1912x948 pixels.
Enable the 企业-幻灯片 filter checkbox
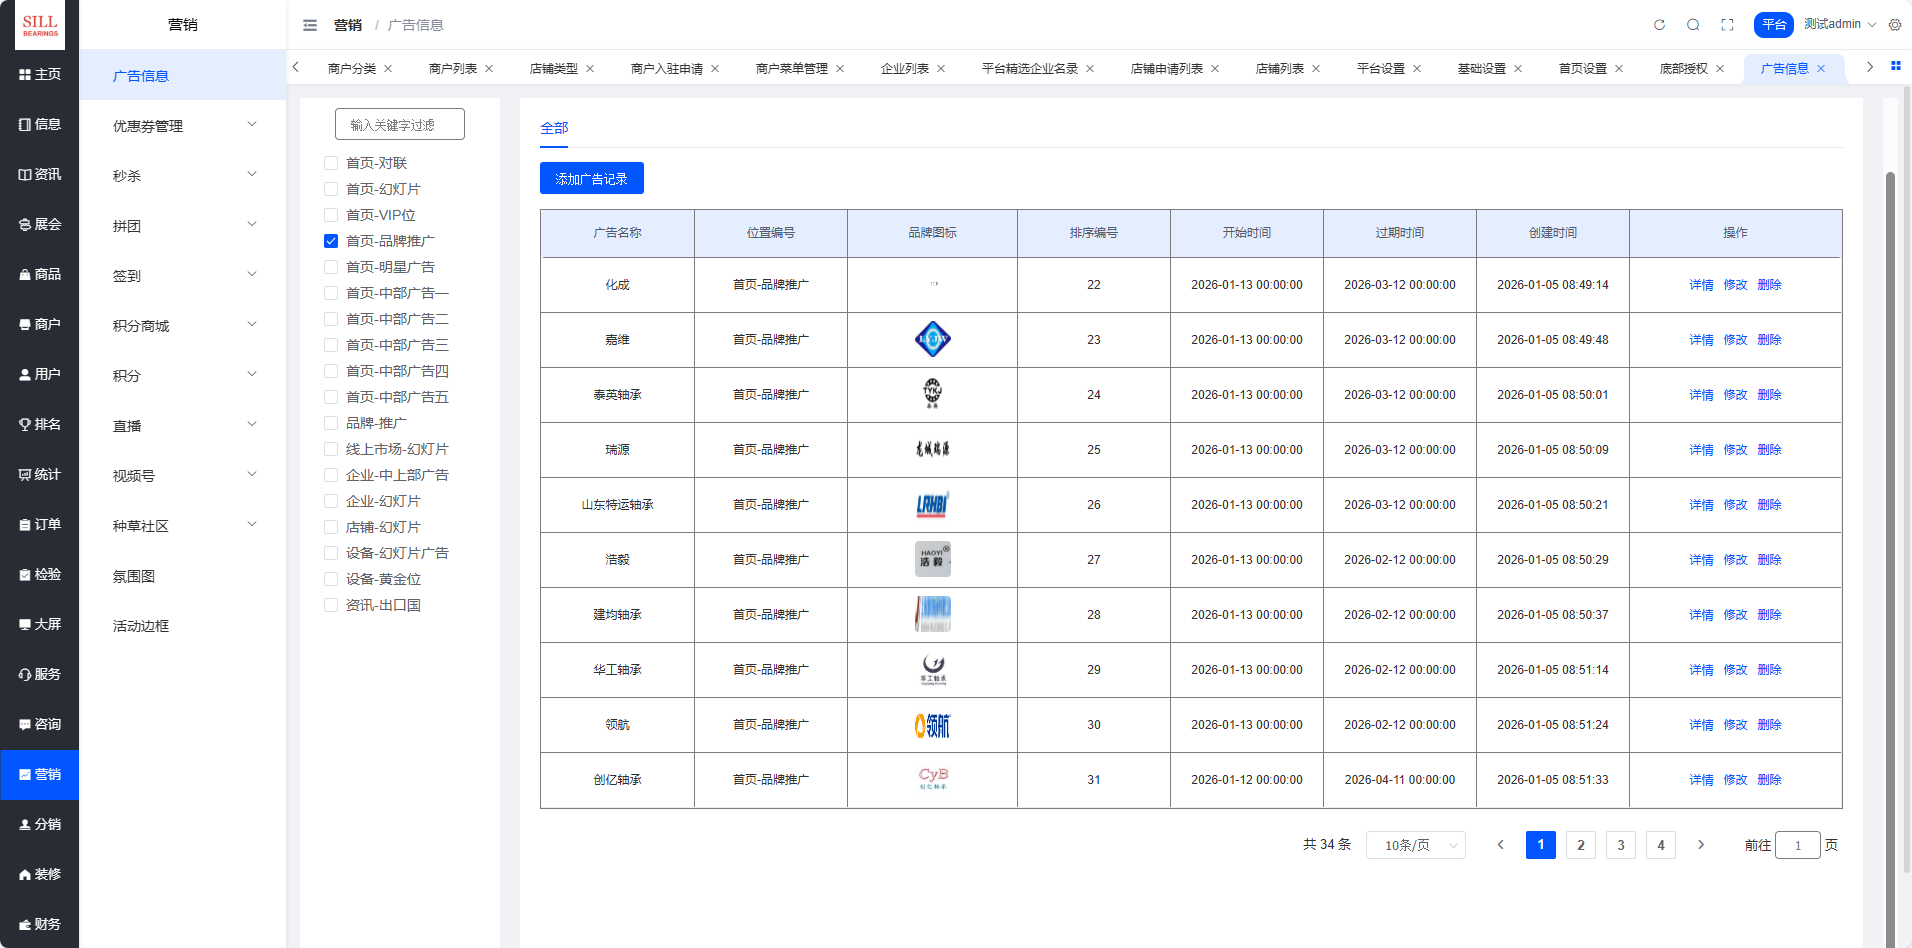pyautogui.click(x=331, y=501)
